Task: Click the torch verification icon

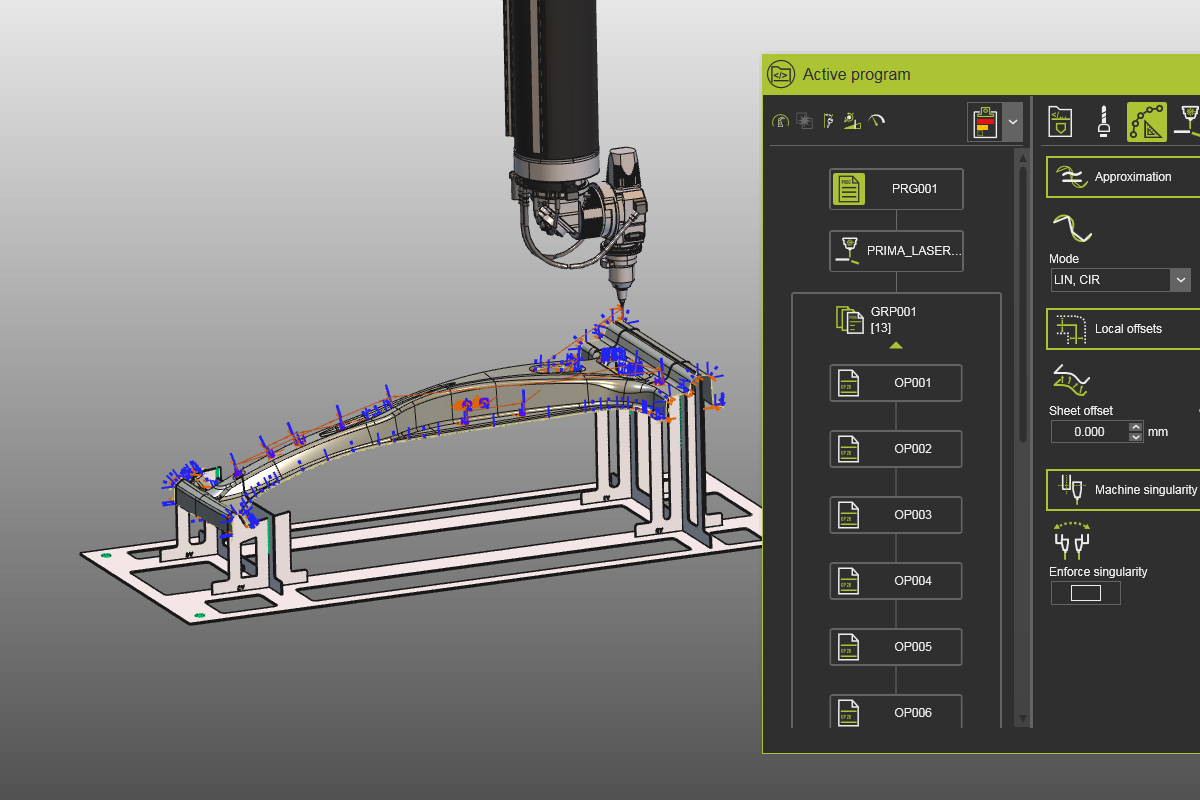Action: point(828,120)
